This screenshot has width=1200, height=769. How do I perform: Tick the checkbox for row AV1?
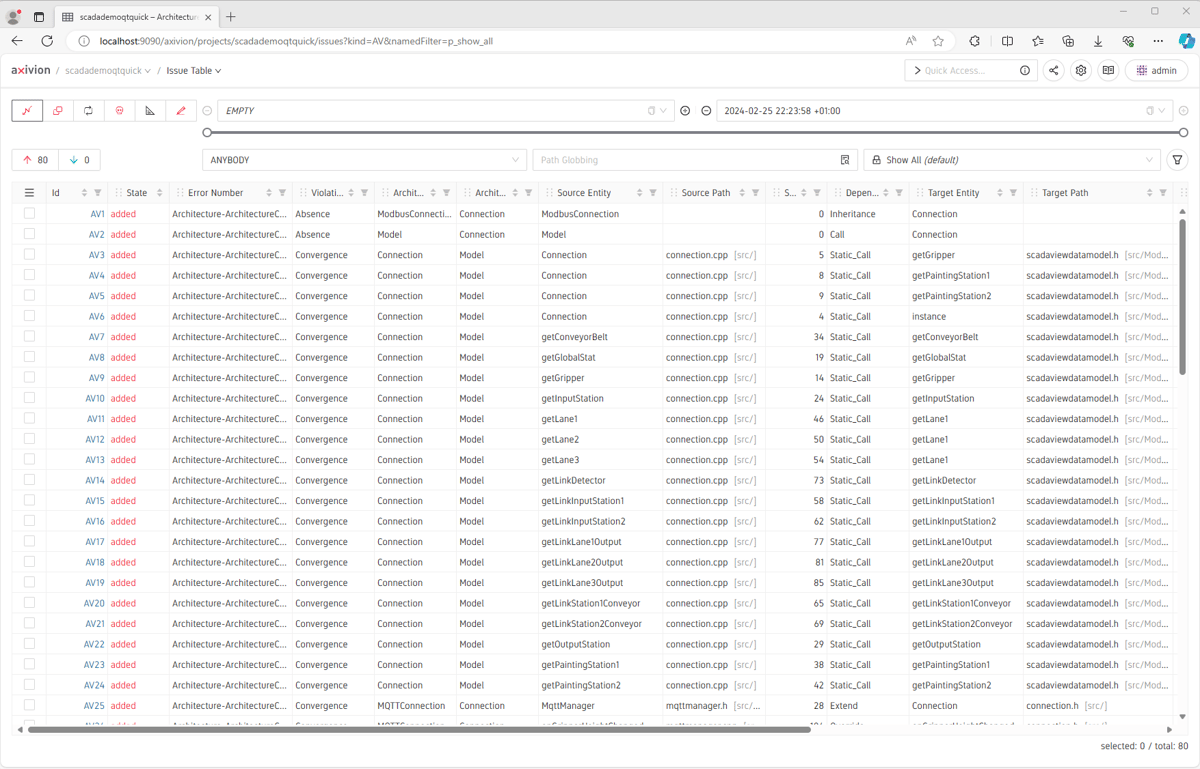click(x=29, y=214)
